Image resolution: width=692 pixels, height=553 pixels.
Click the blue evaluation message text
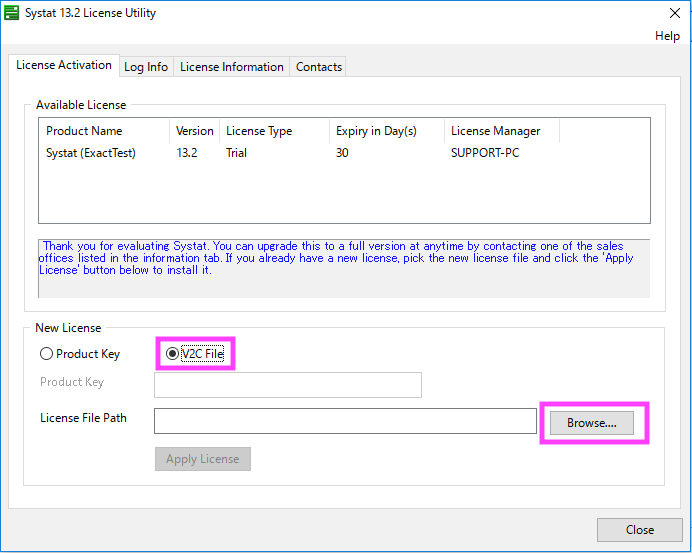pyautogui.click(x=336, y=258)
